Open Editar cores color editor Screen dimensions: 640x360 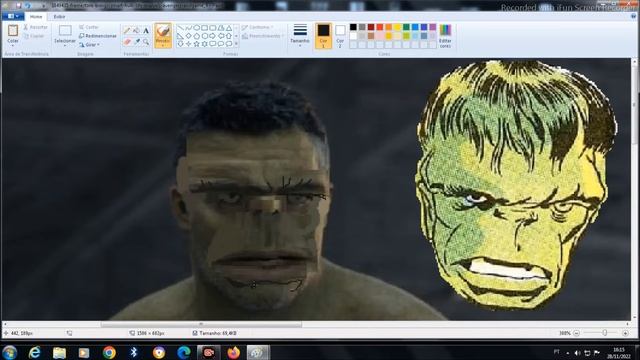[x=445, y=36]
